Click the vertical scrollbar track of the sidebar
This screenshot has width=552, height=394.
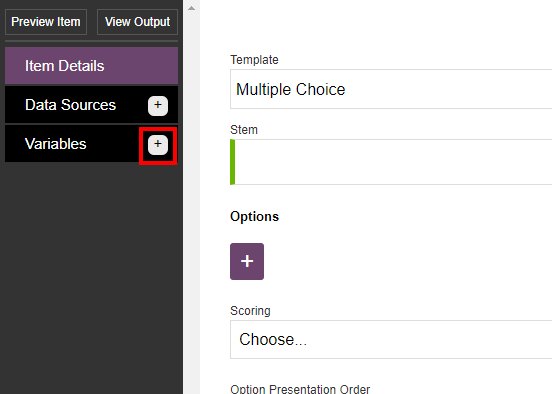point(191,204)
